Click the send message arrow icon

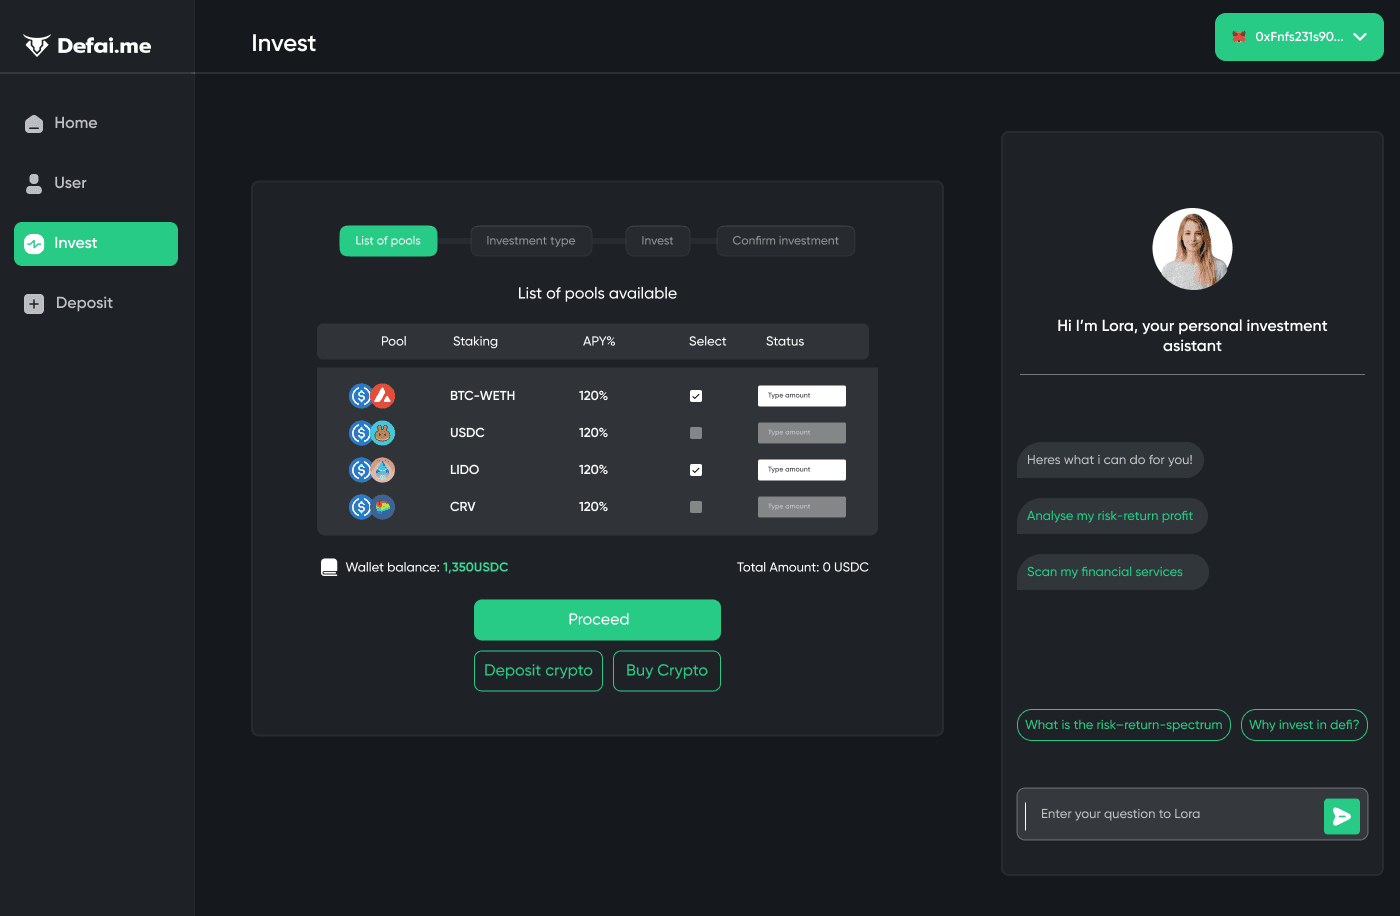coord(1341,816)
